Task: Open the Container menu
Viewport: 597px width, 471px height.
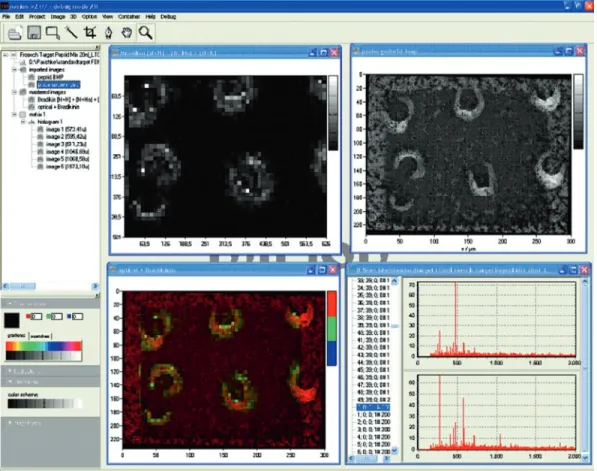Action: [129, 17]
